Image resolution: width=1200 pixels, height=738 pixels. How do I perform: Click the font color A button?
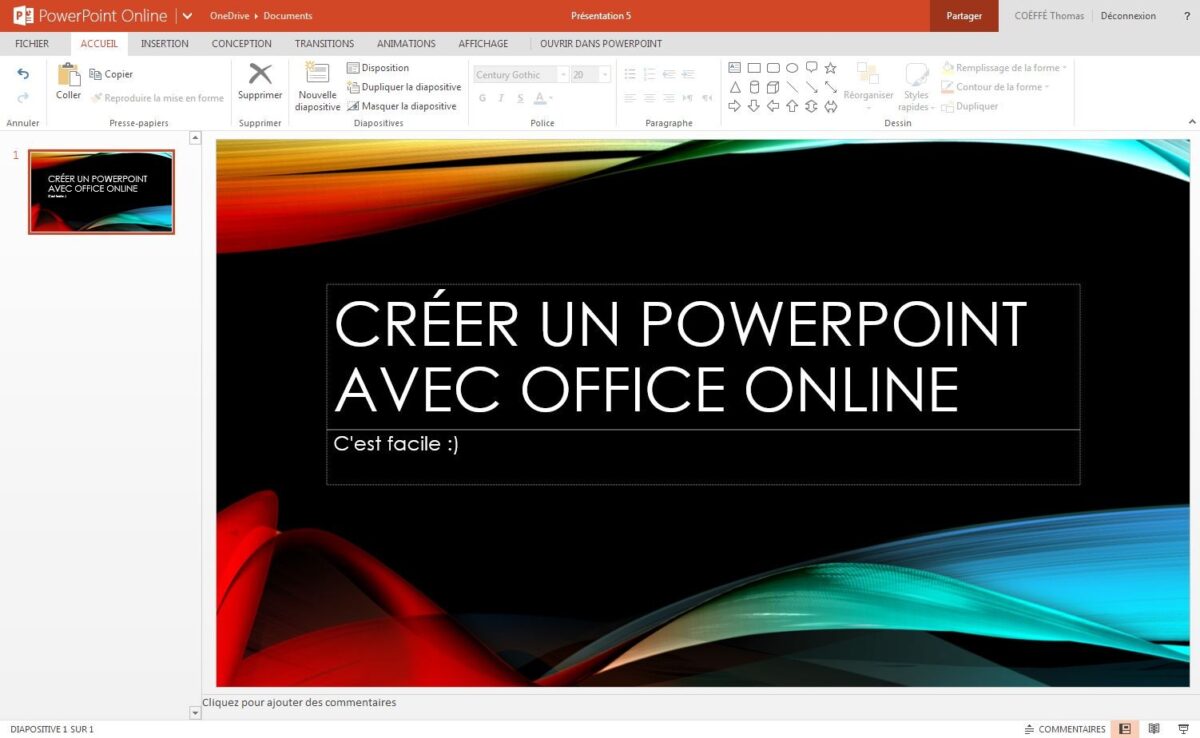541,98
